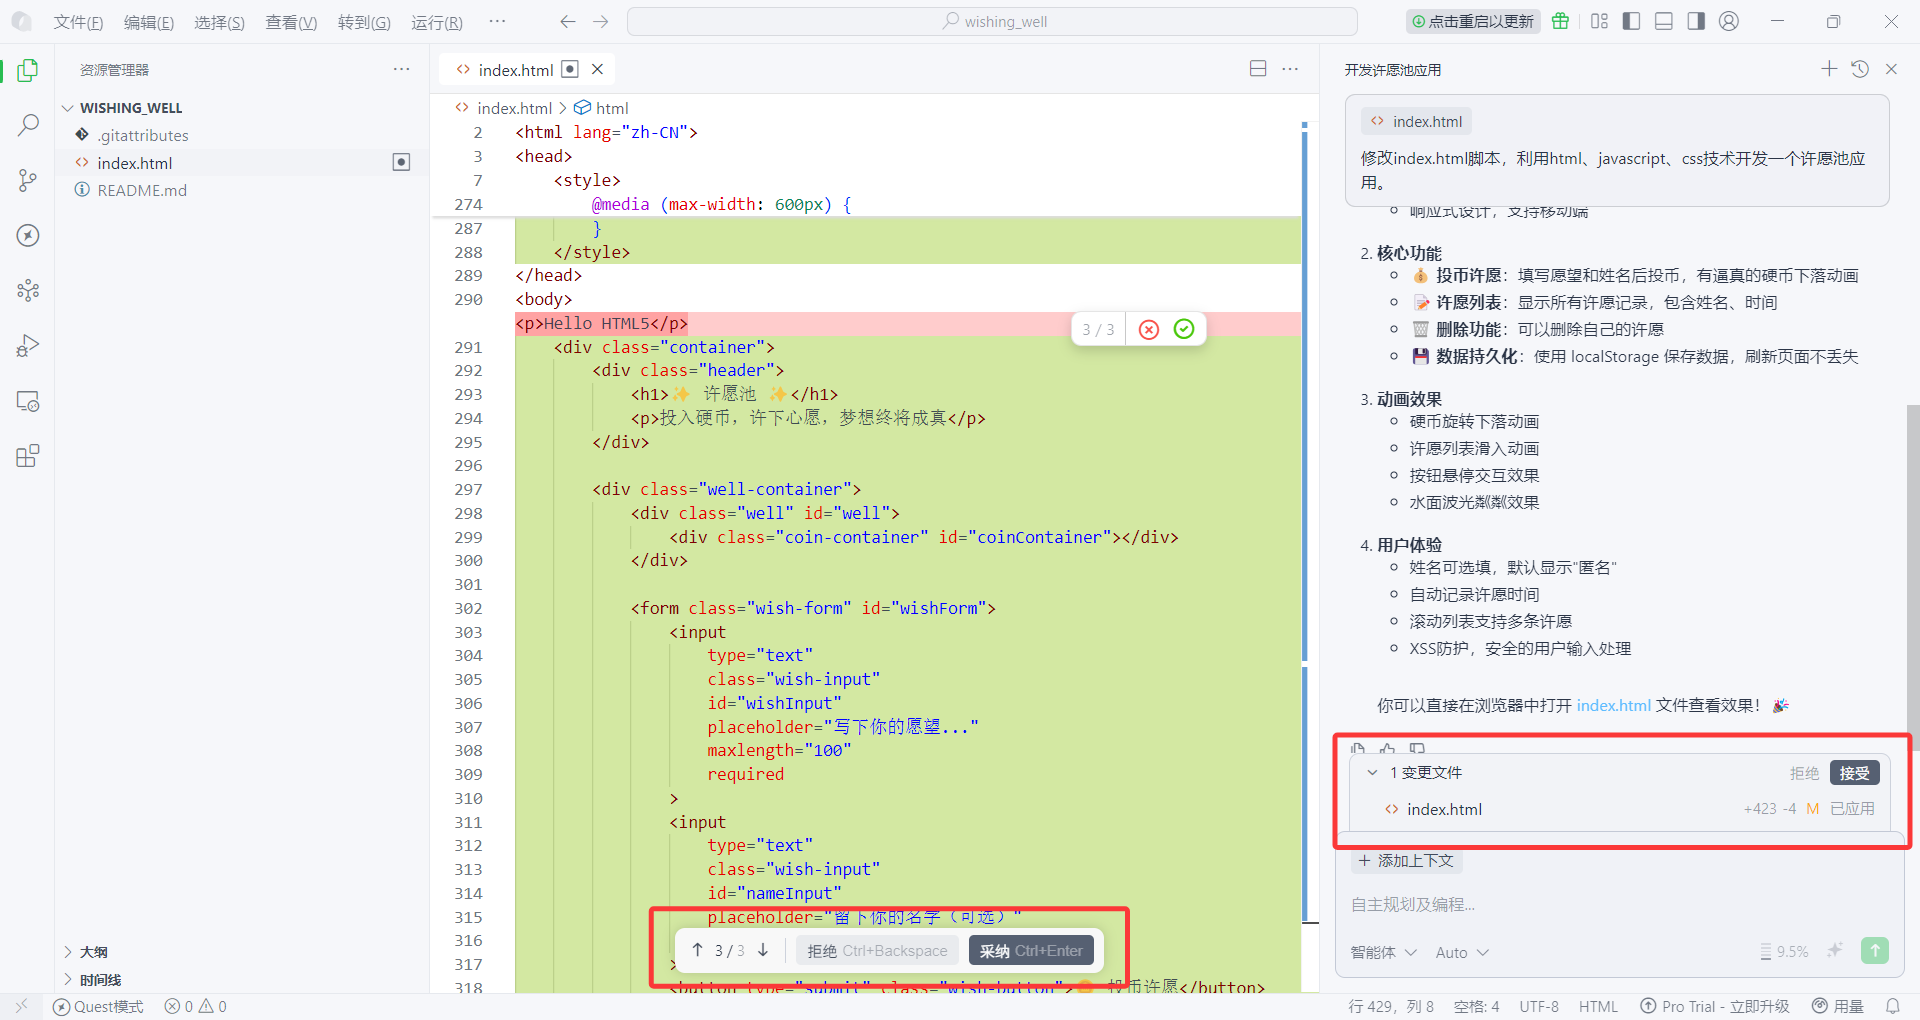Toggle secondary side bar visibility
This screenshot has width=1920, height=1020.
[x=1696, y=21]
